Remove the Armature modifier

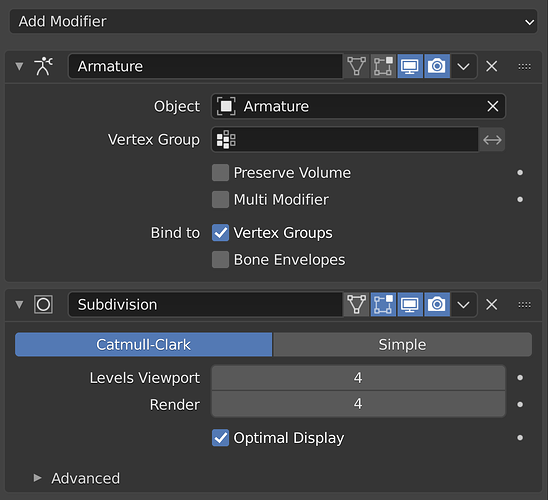(x=491, y=66)
